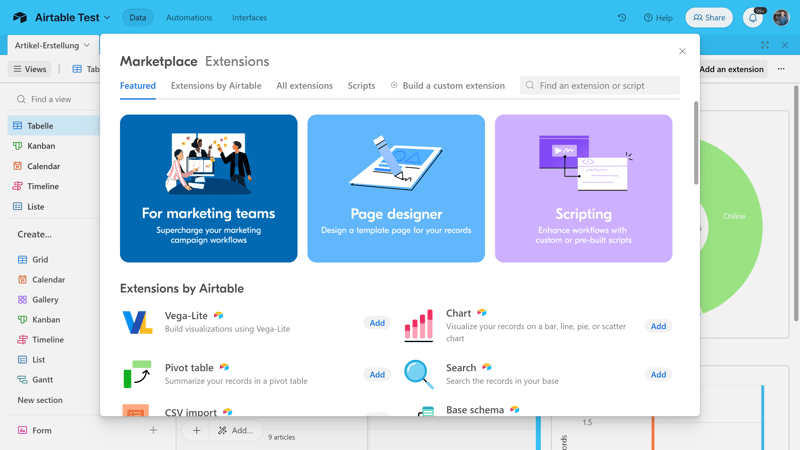Click the Airtable logo icon
Viewport: 800px width, 450px height.
[20, 17]
